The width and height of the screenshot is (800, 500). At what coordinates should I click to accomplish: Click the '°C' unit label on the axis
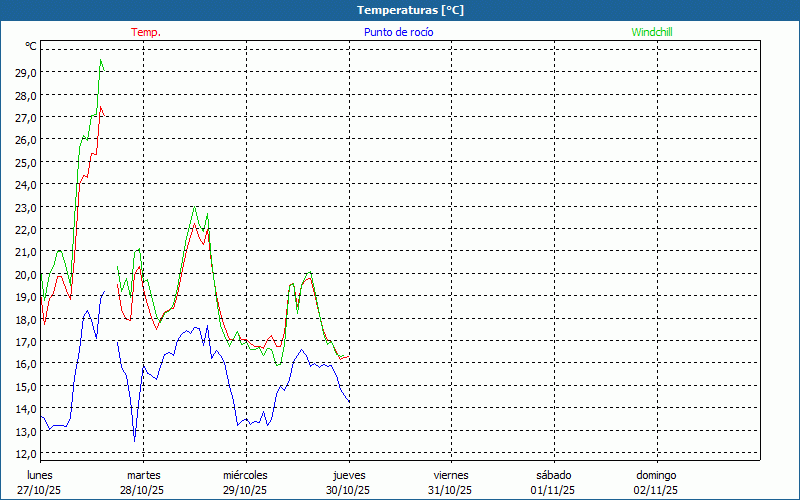[31, 47]
